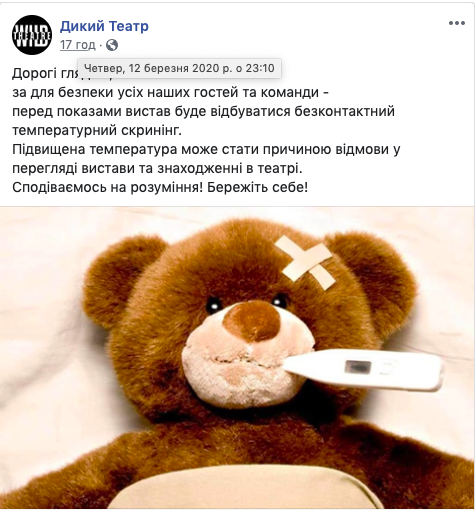Click the line 'Сподіваємось на розуміння! Бережіть себе!'

click(x=160, y=188)
